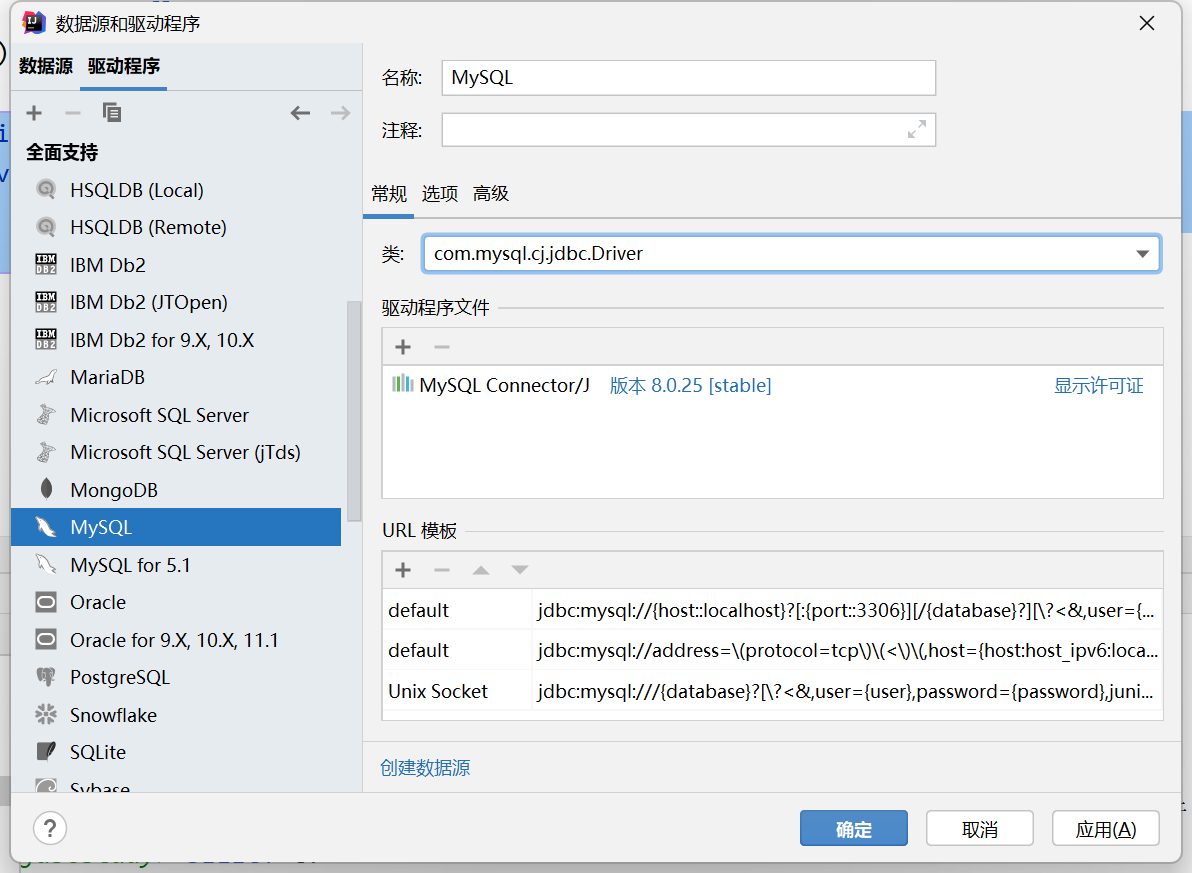This screenshot has height=873, width=1192.
Task: Add a new URL template
Action: point(403,570)
